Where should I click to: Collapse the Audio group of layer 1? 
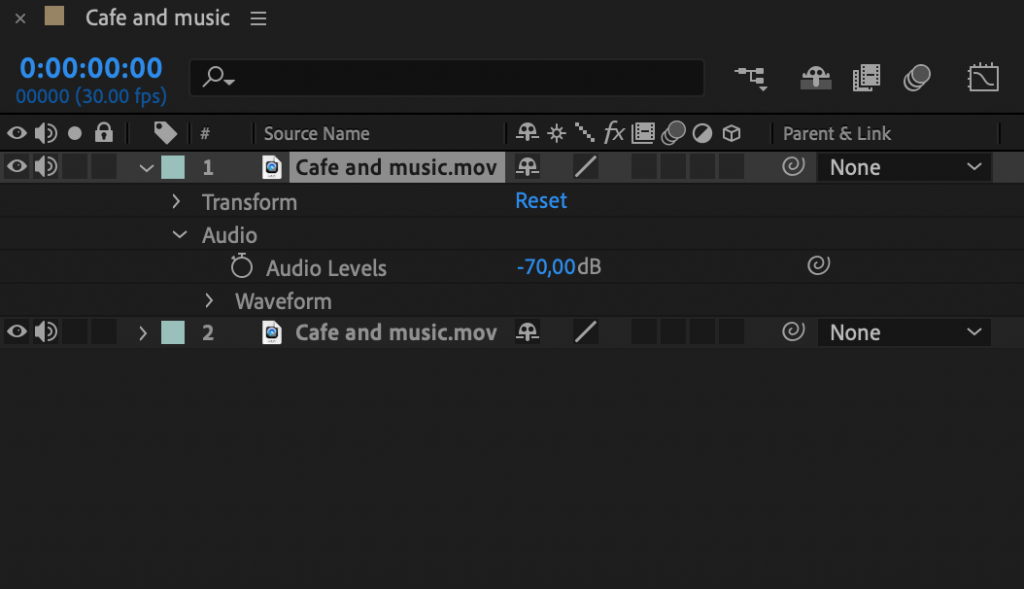180,234
